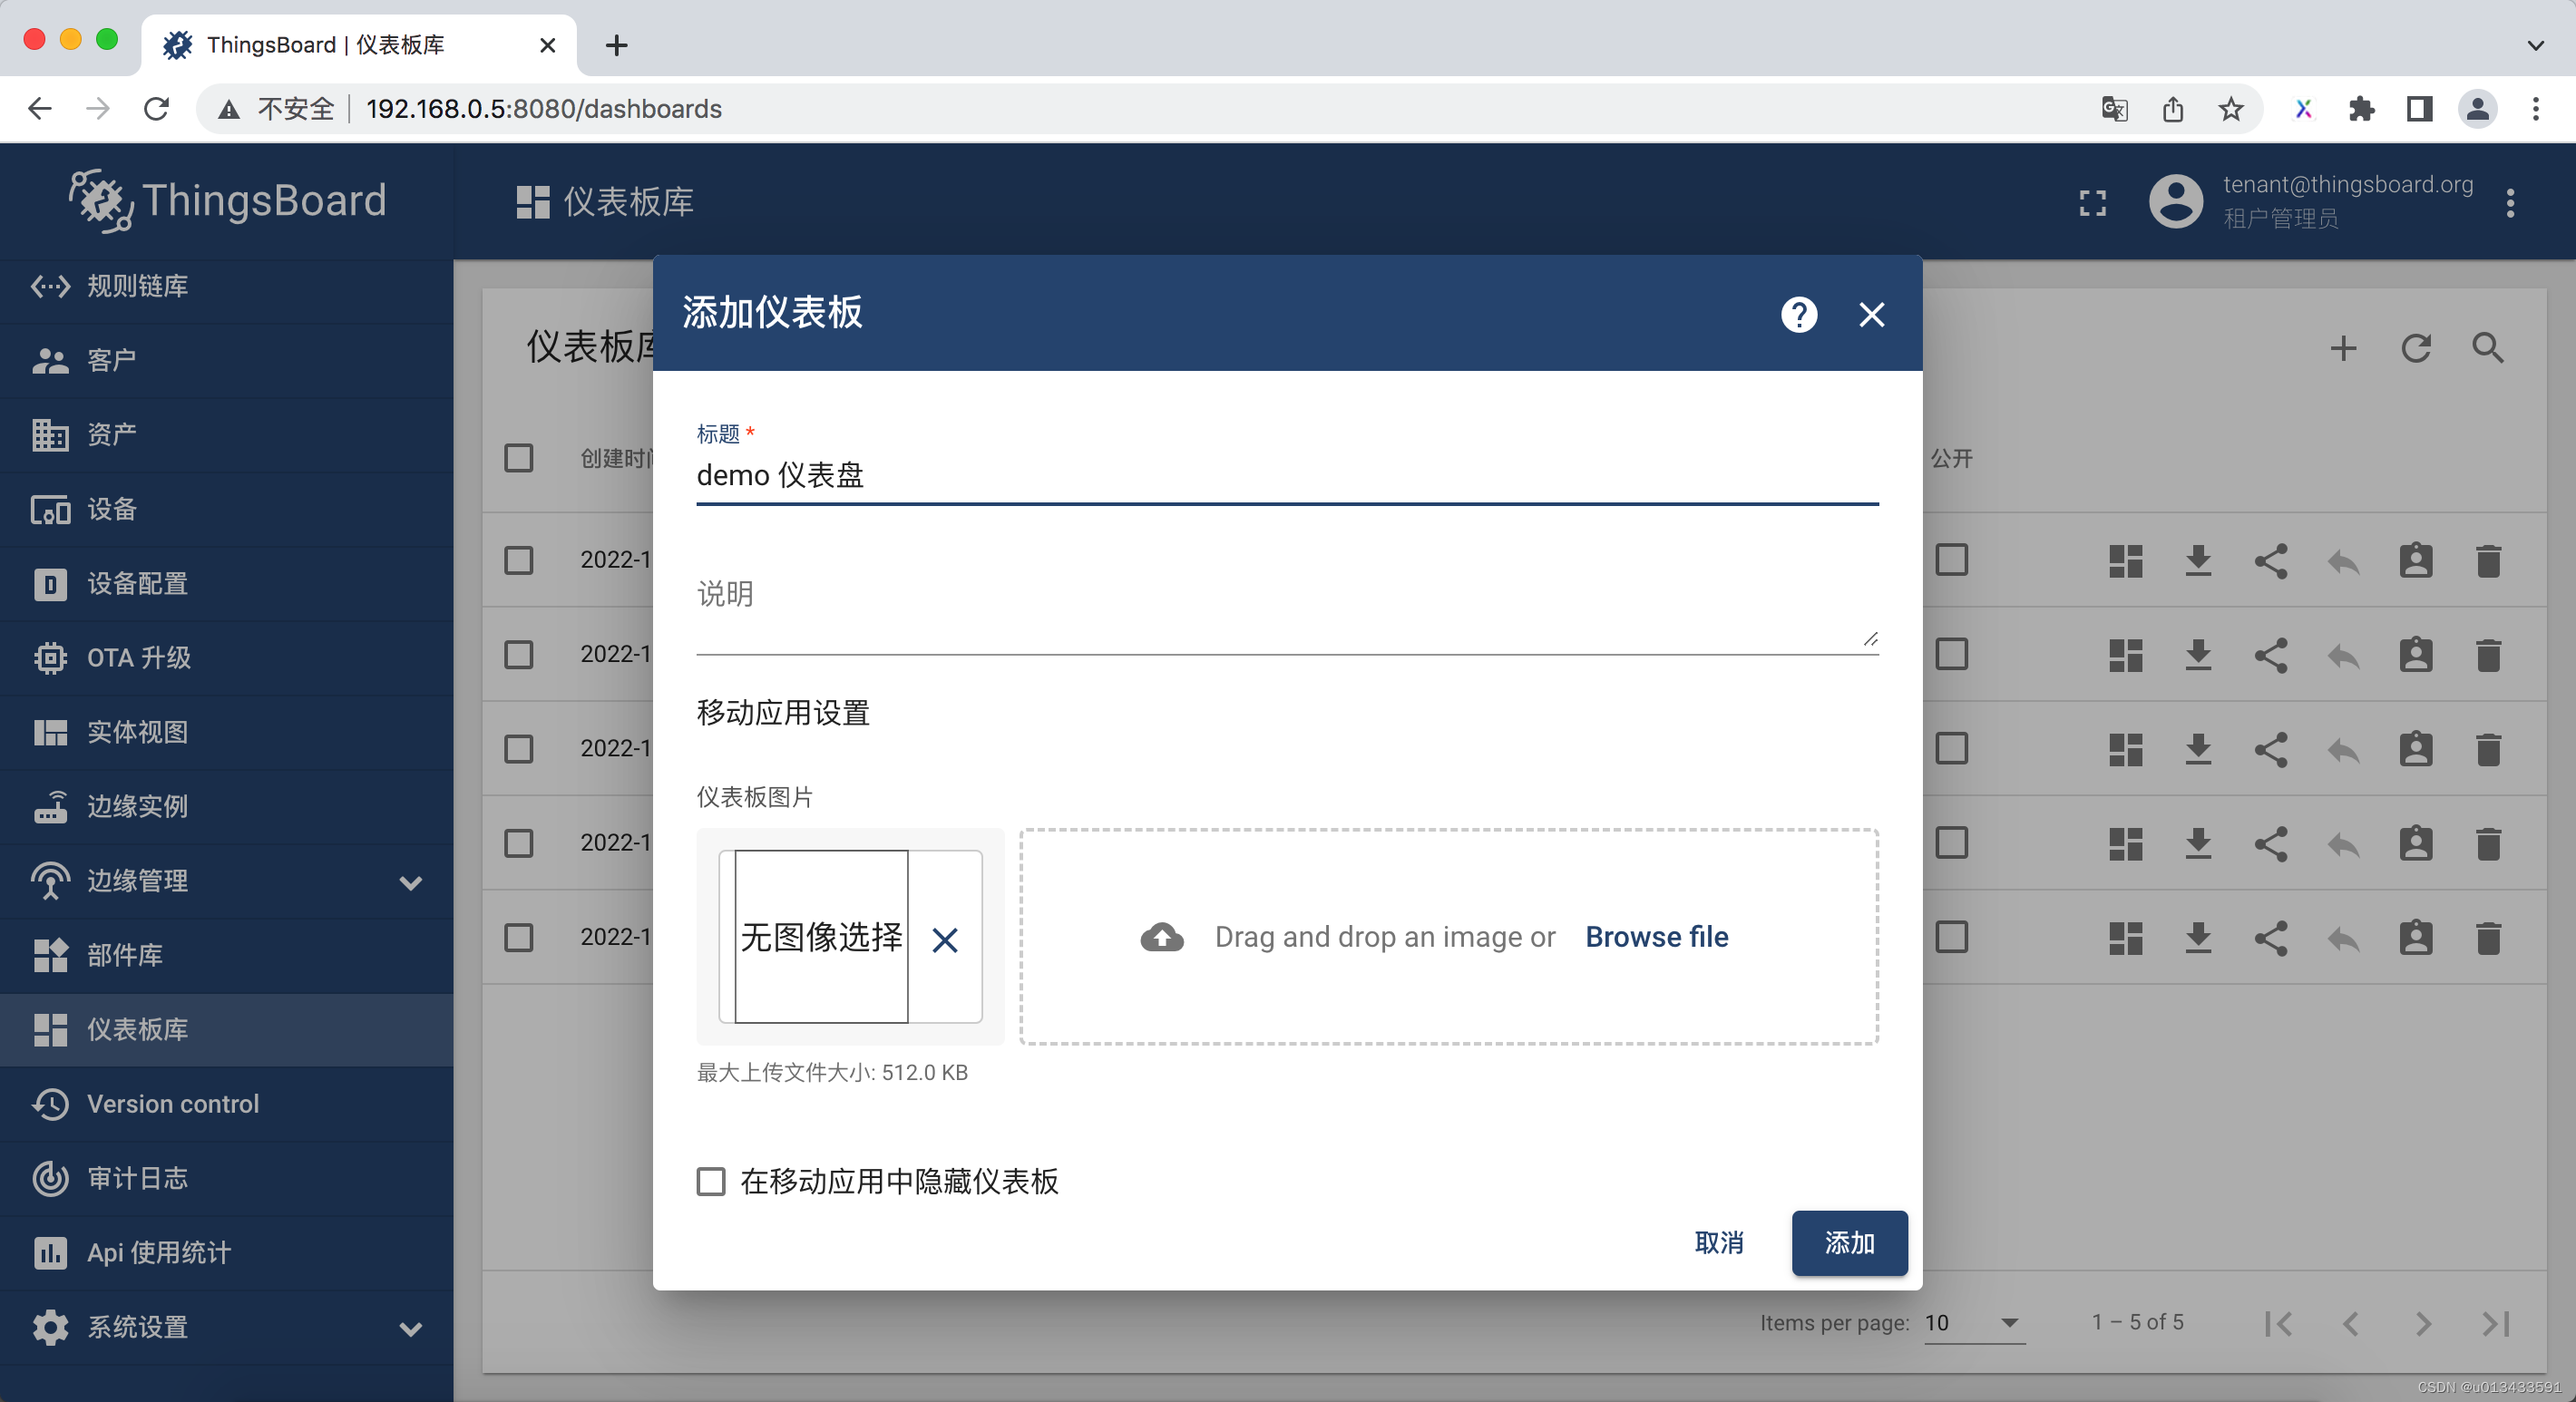This screenshot has height=1402, width=2576.
Task: Toggle the select-all checkbox in table header
Action: (x=518, y=458)
